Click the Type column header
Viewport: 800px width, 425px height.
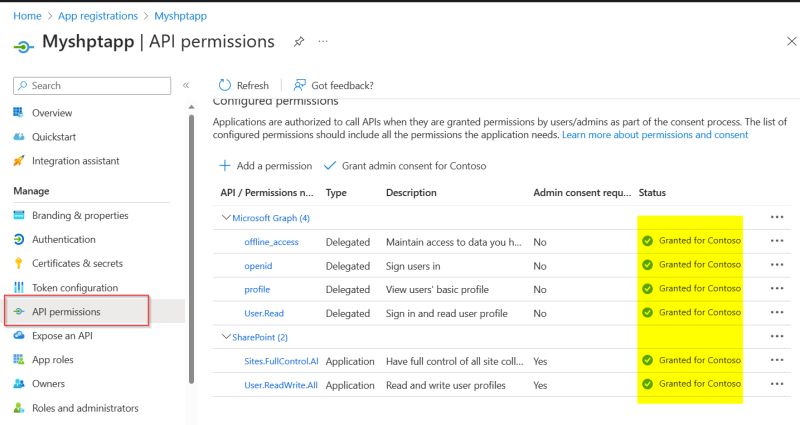click(x=336, y=193)
